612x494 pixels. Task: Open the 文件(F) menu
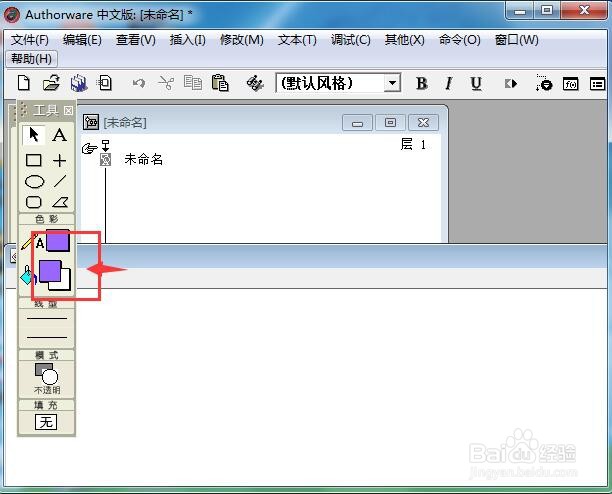pos(30,40)
